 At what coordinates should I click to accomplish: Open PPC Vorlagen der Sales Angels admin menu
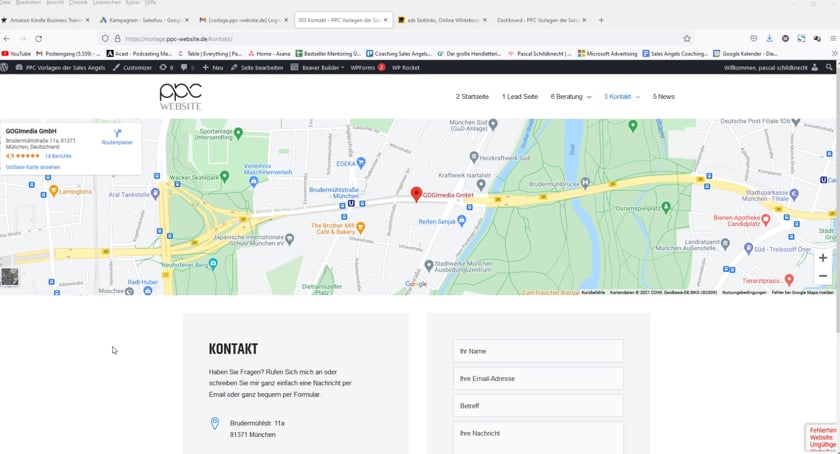tap(61, 68)
